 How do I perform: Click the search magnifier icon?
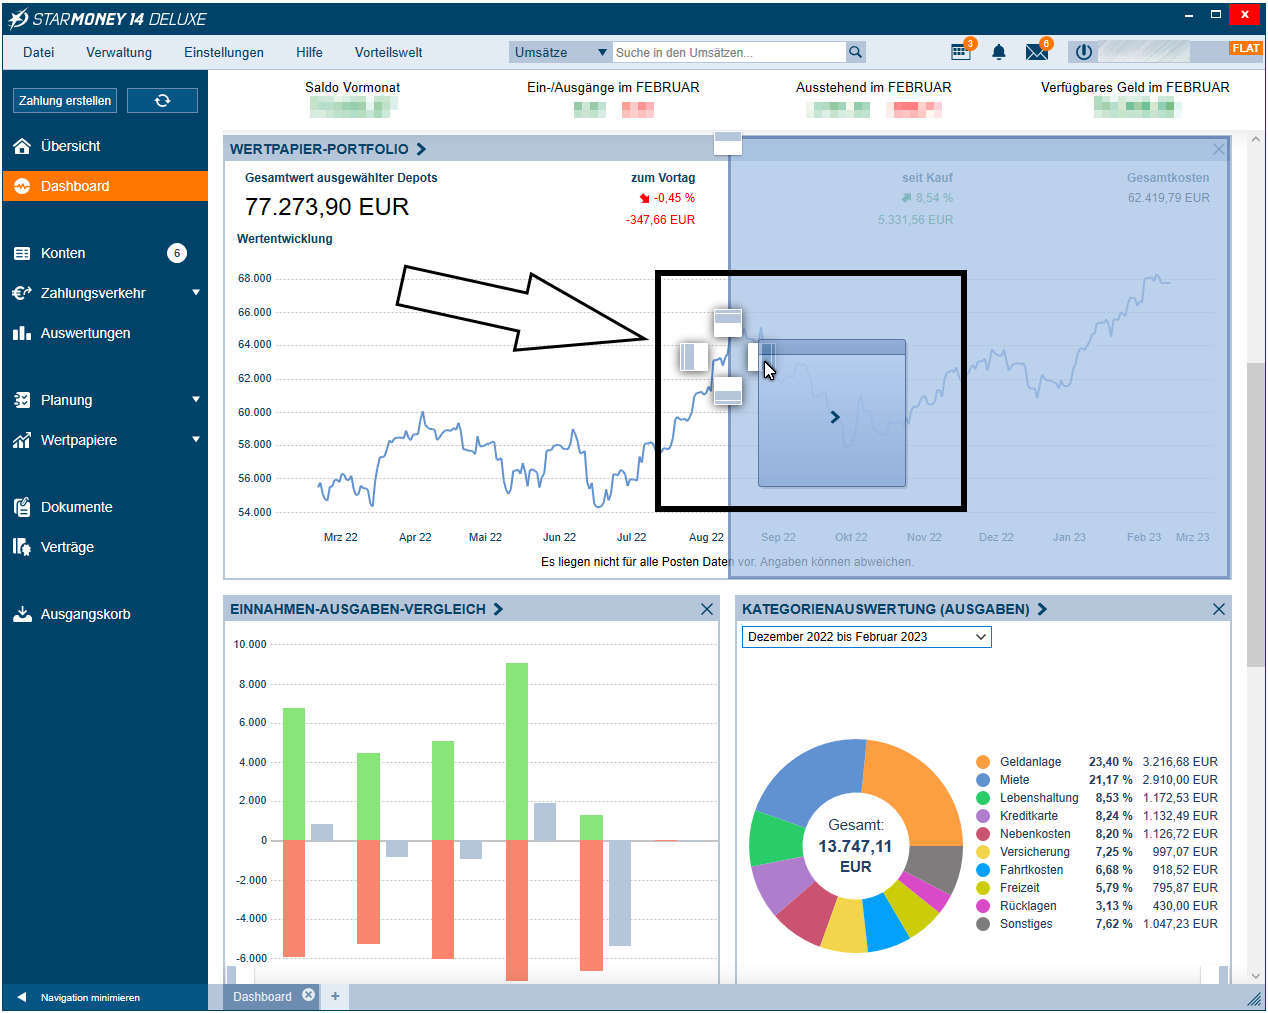point(855,52)
